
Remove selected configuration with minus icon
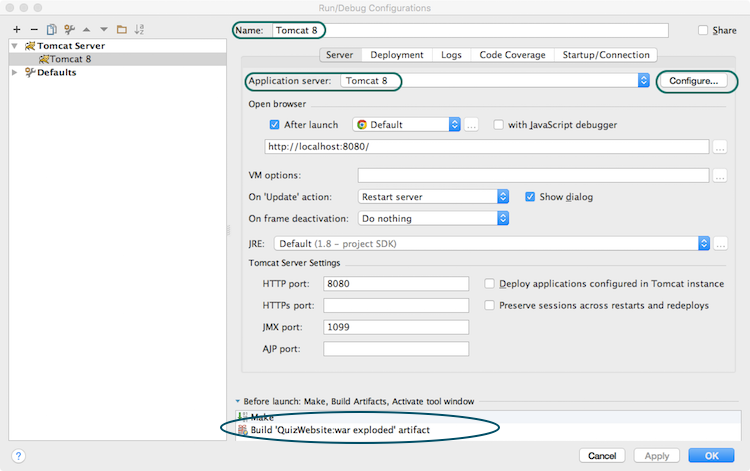[34, 30]
